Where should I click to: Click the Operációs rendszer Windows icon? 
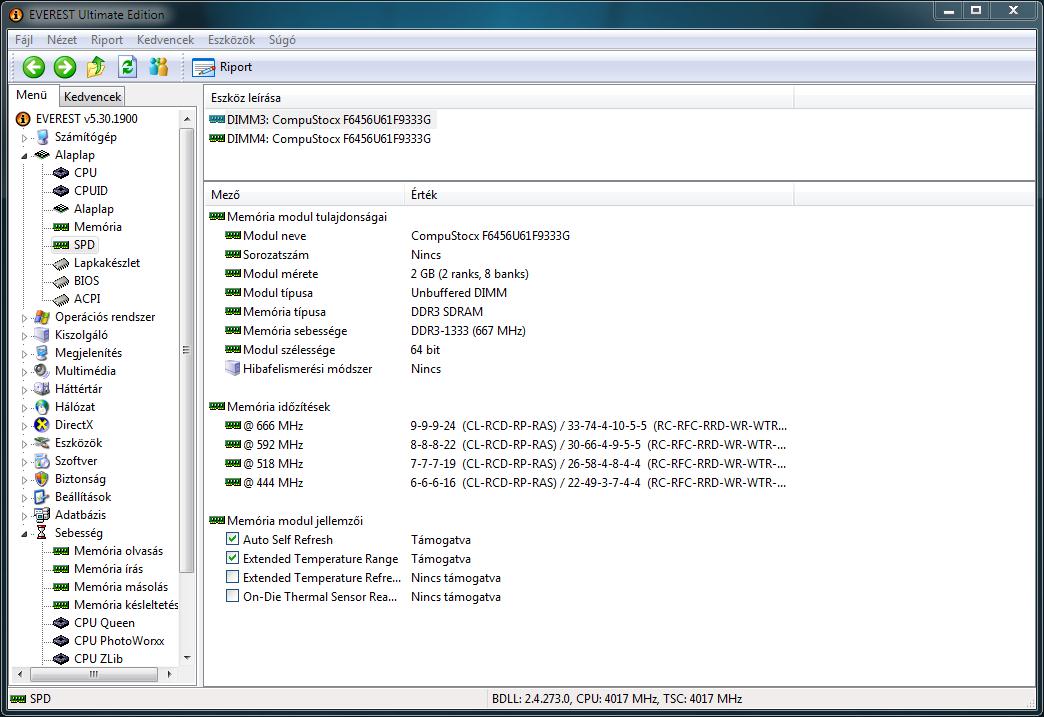[42, 317]
